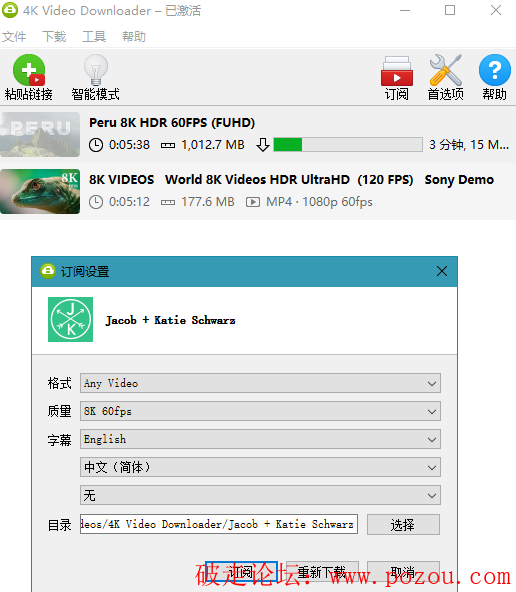Open the File (文件) menu
Image resolution: width=516 pixels, height=592 pixels.
pyautogui.click(x=14, y=37)
